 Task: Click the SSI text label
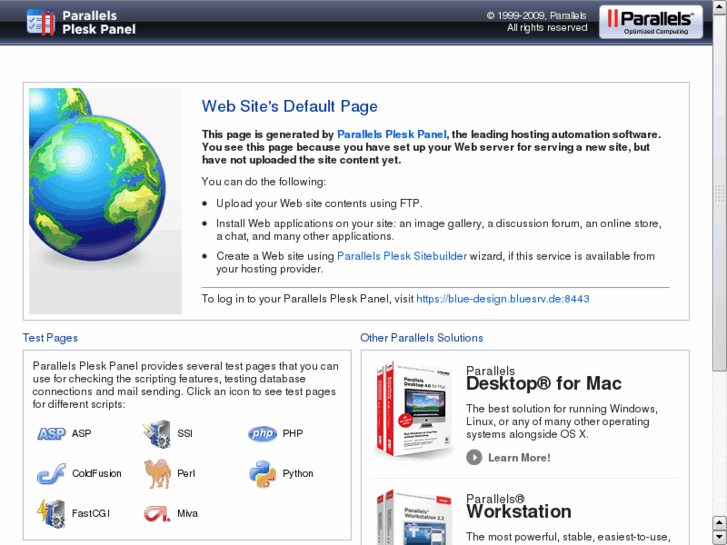coord(185,434)
